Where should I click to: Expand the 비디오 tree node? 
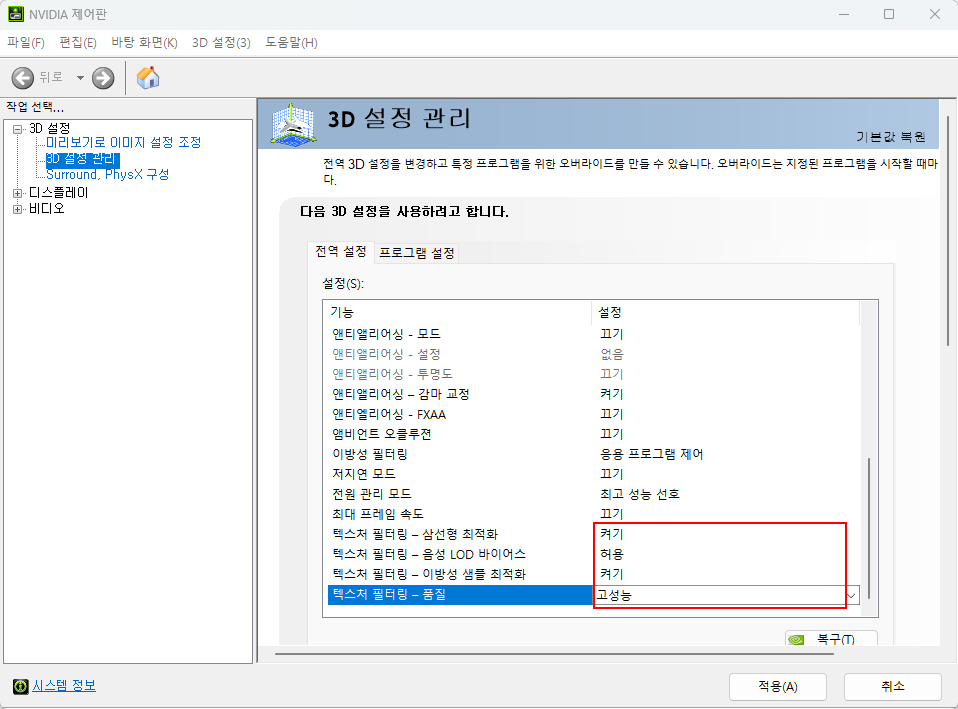pos(18,209)
